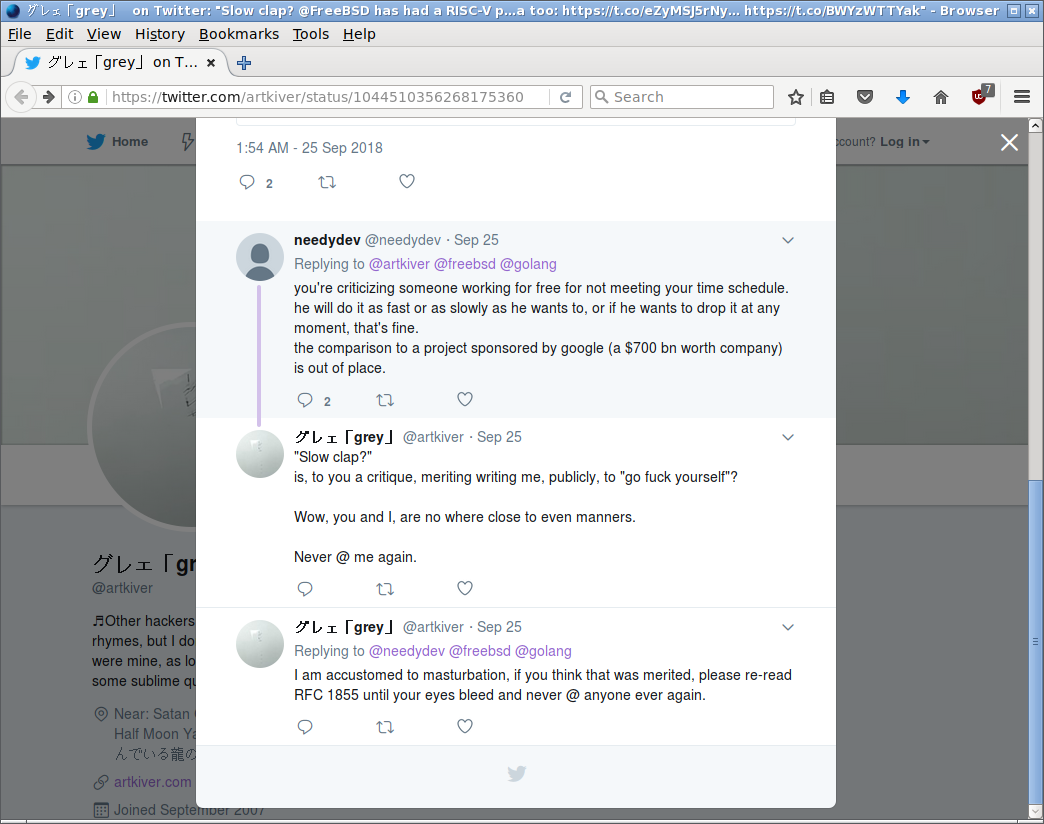Open the Downloads arrow icon
Viewport: 1044px width, 824px height.
(903, 97)
